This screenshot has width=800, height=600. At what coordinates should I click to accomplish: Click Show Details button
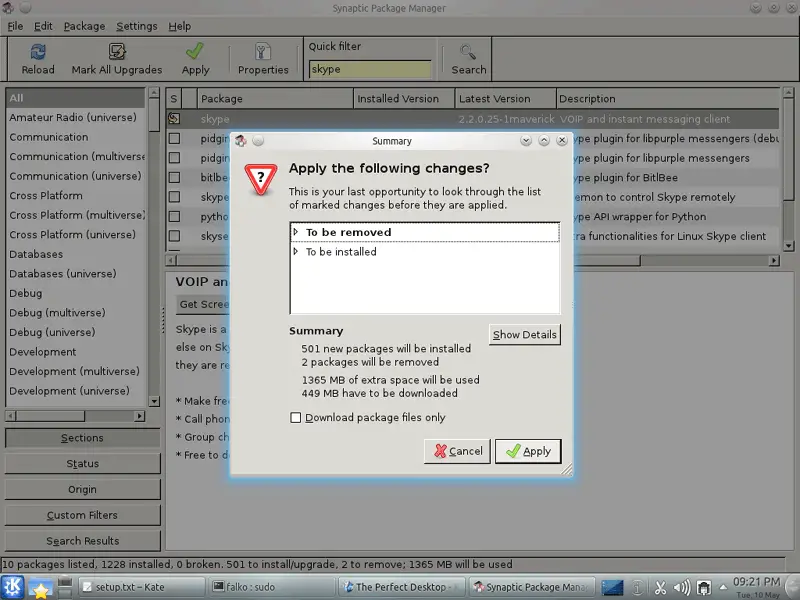tap(524, 335)
